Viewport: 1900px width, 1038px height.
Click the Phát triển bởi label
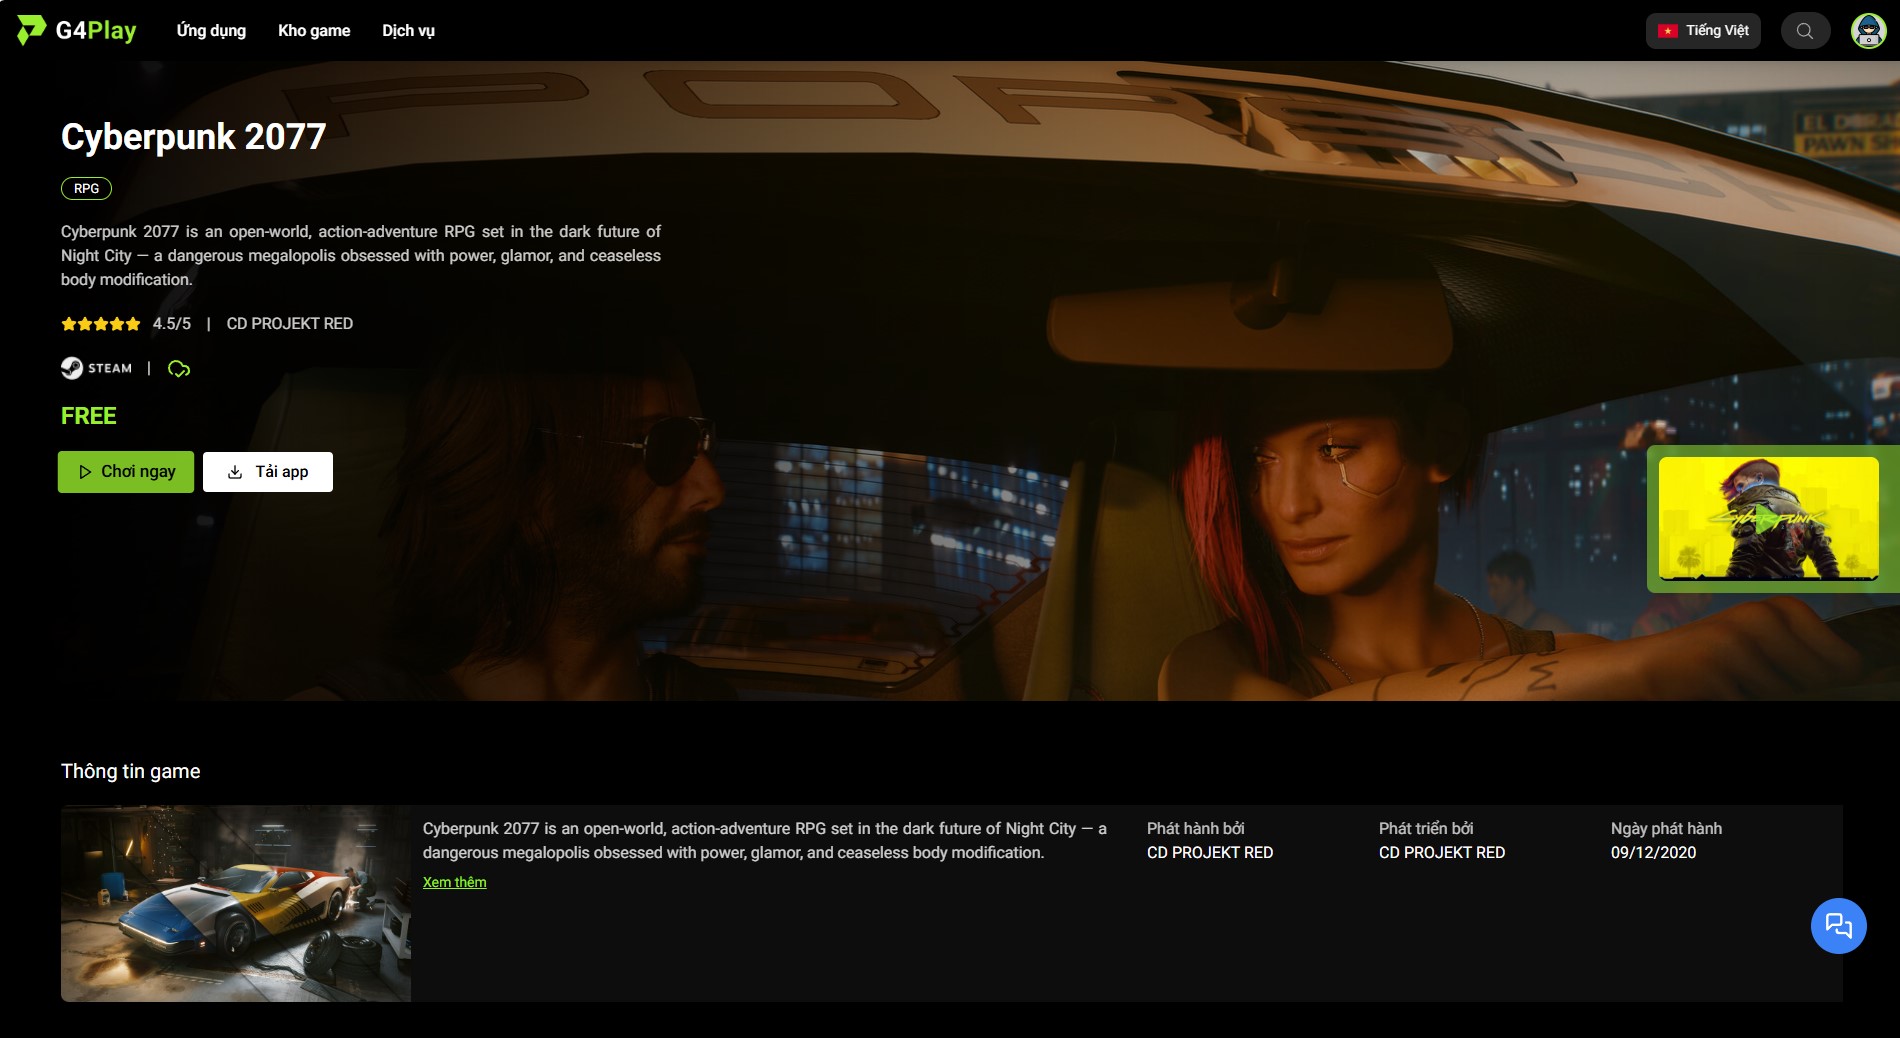pyautogui.click(x=1426, y=829)
